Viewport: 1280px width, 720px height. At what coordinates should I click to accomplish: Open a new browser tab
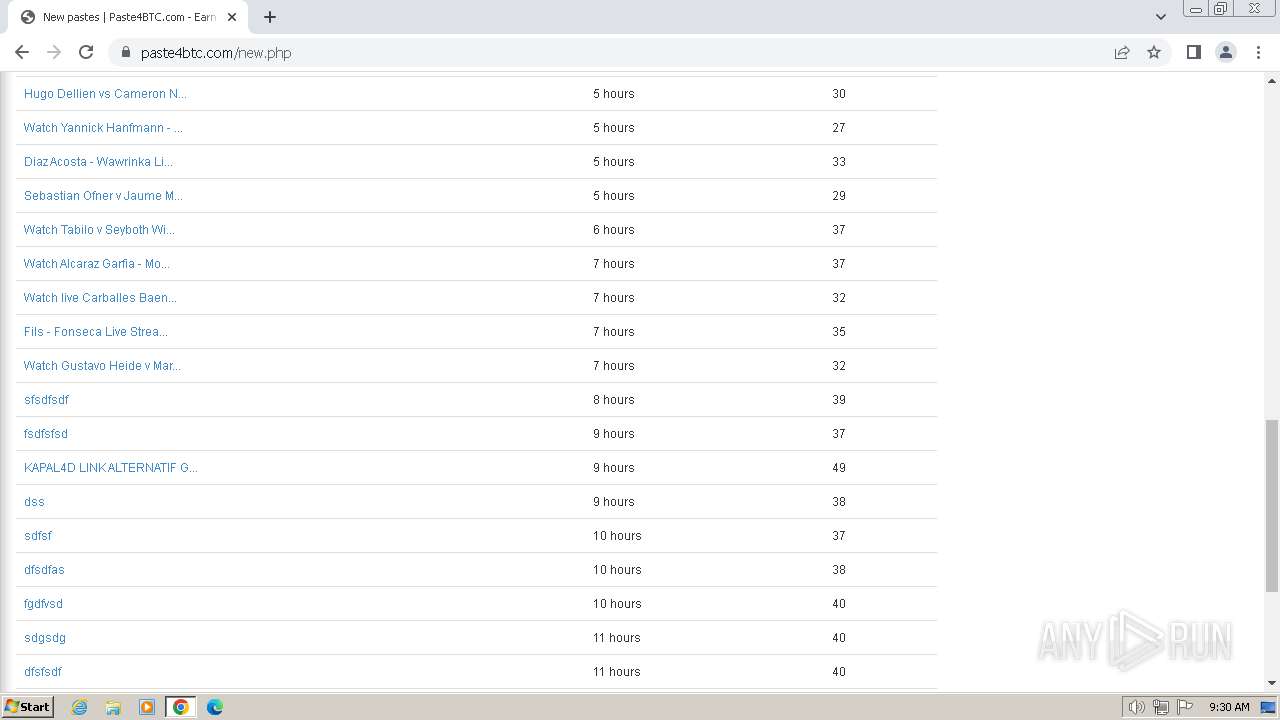tap(270, 17)
